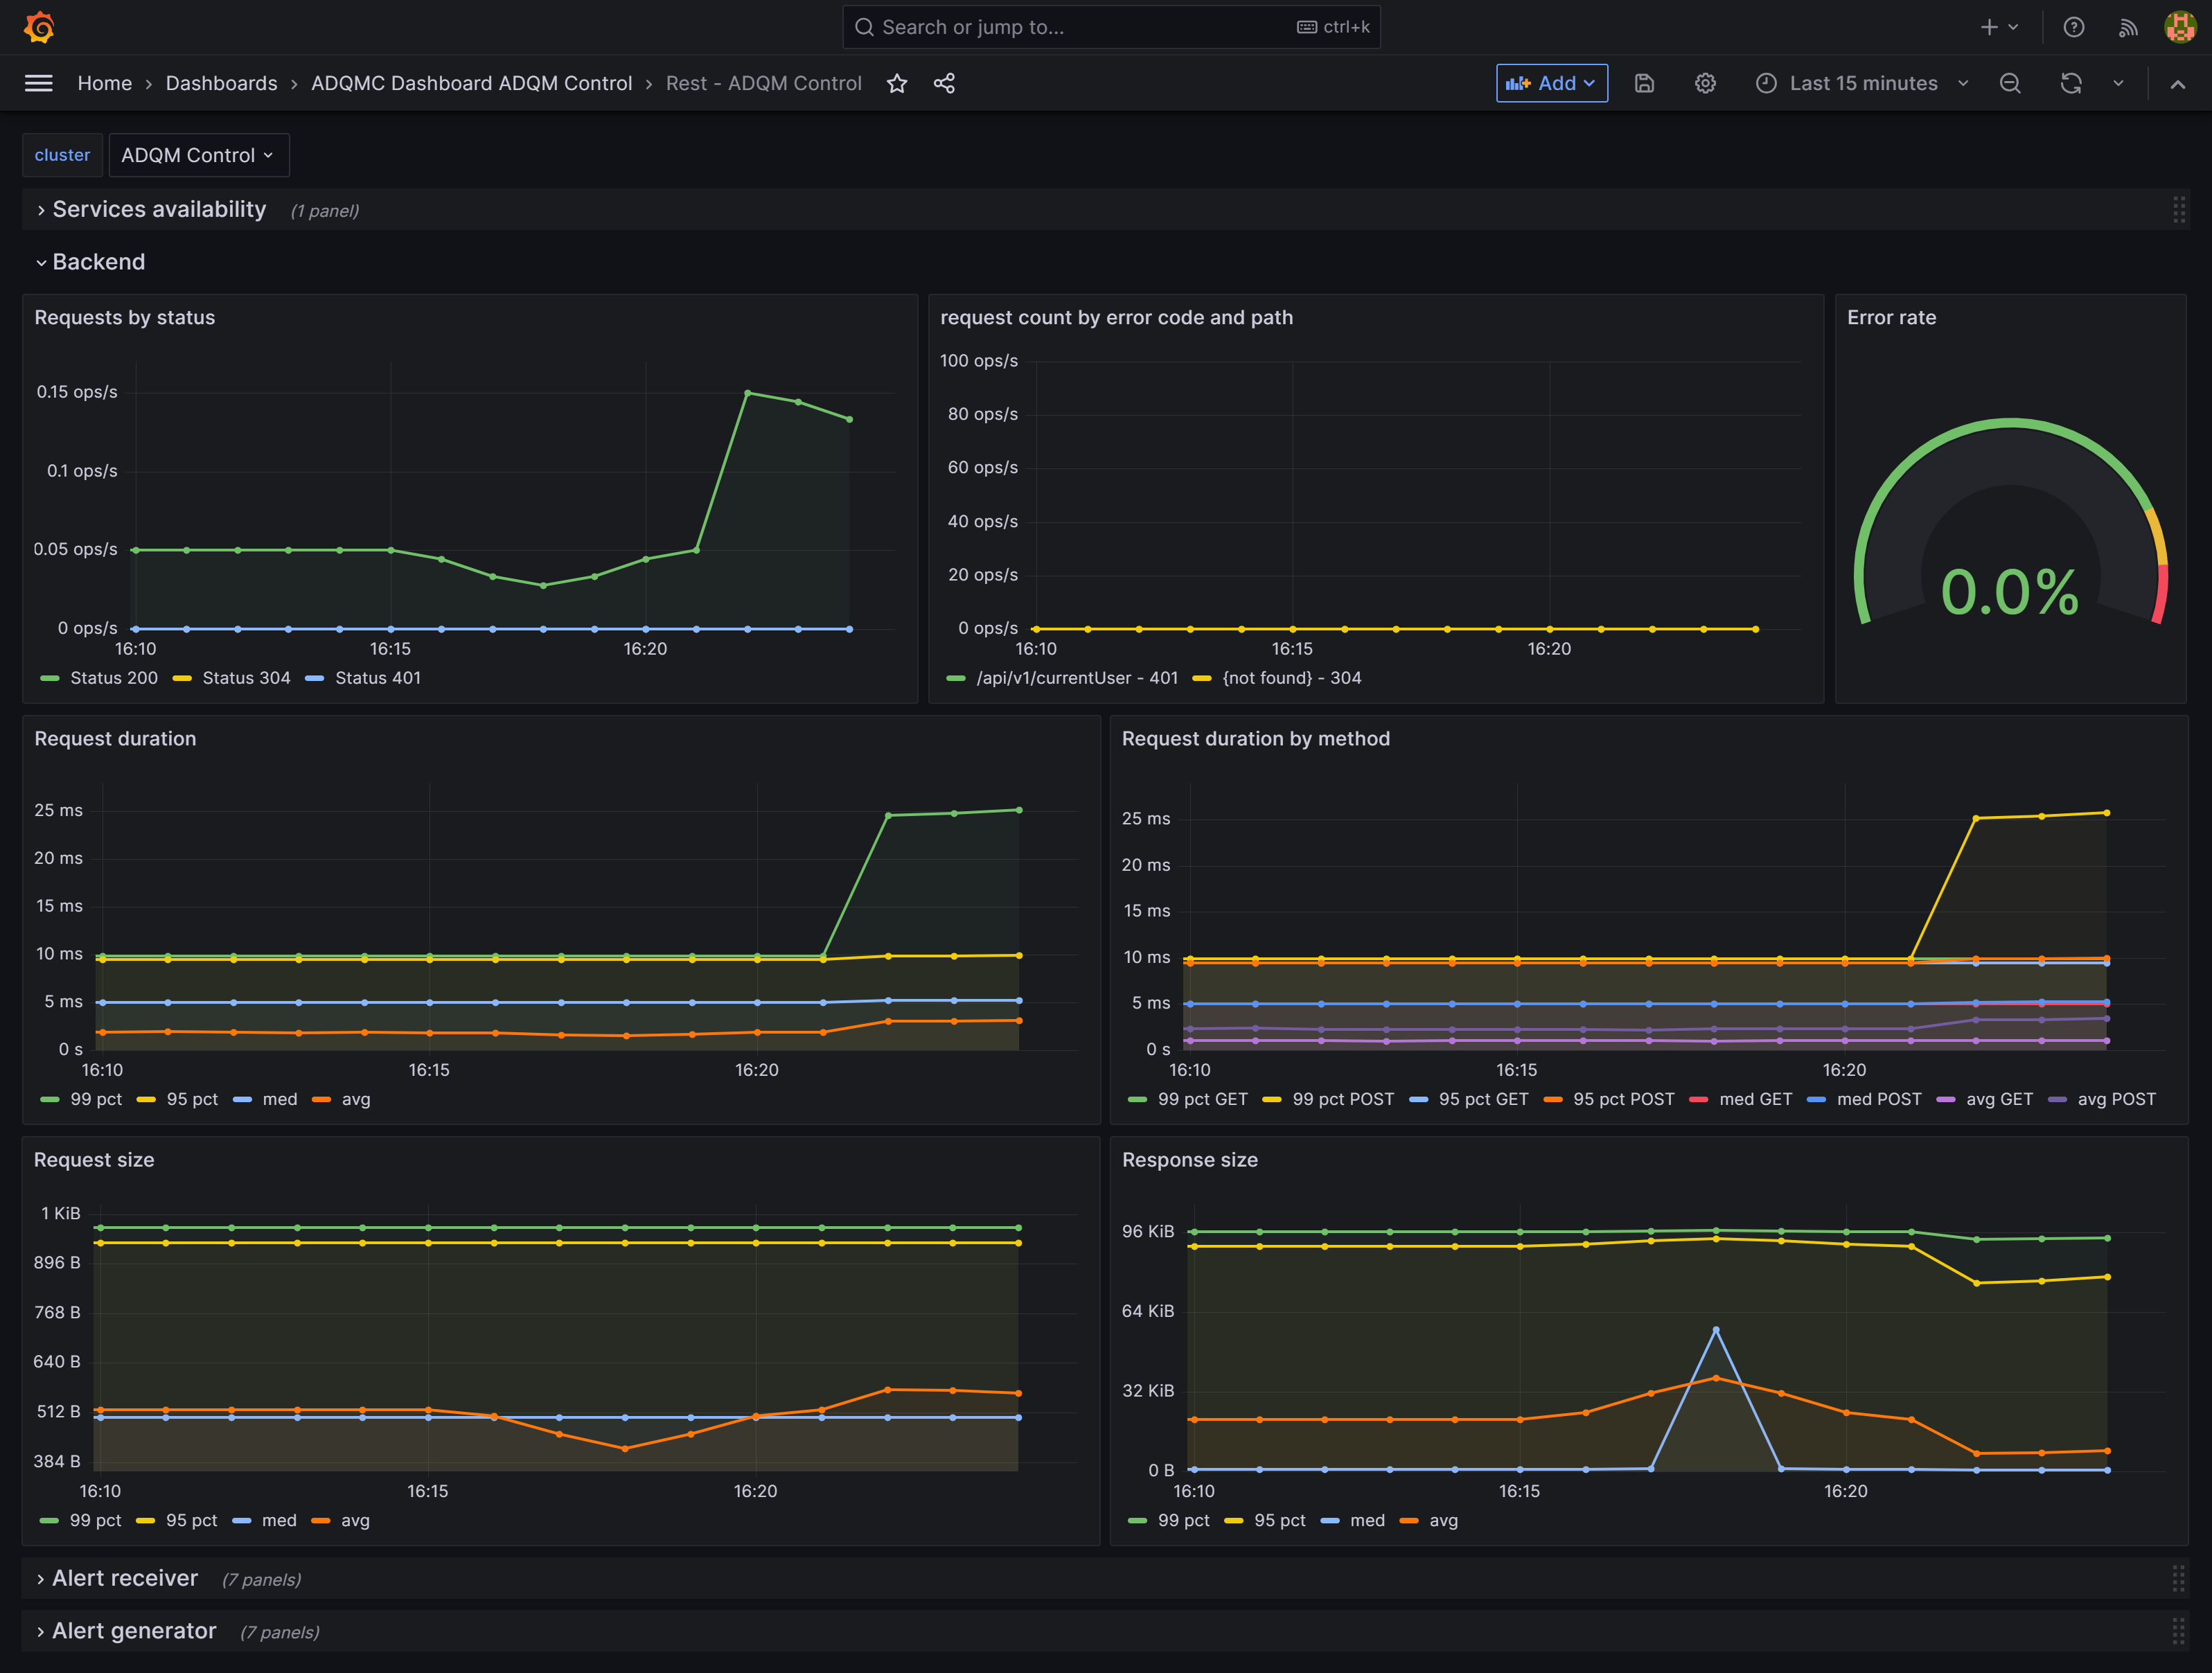This screenshot has height=1673, width=2212.
Task: Open dashboard settings gear
Action: [x=1705, y=84]
